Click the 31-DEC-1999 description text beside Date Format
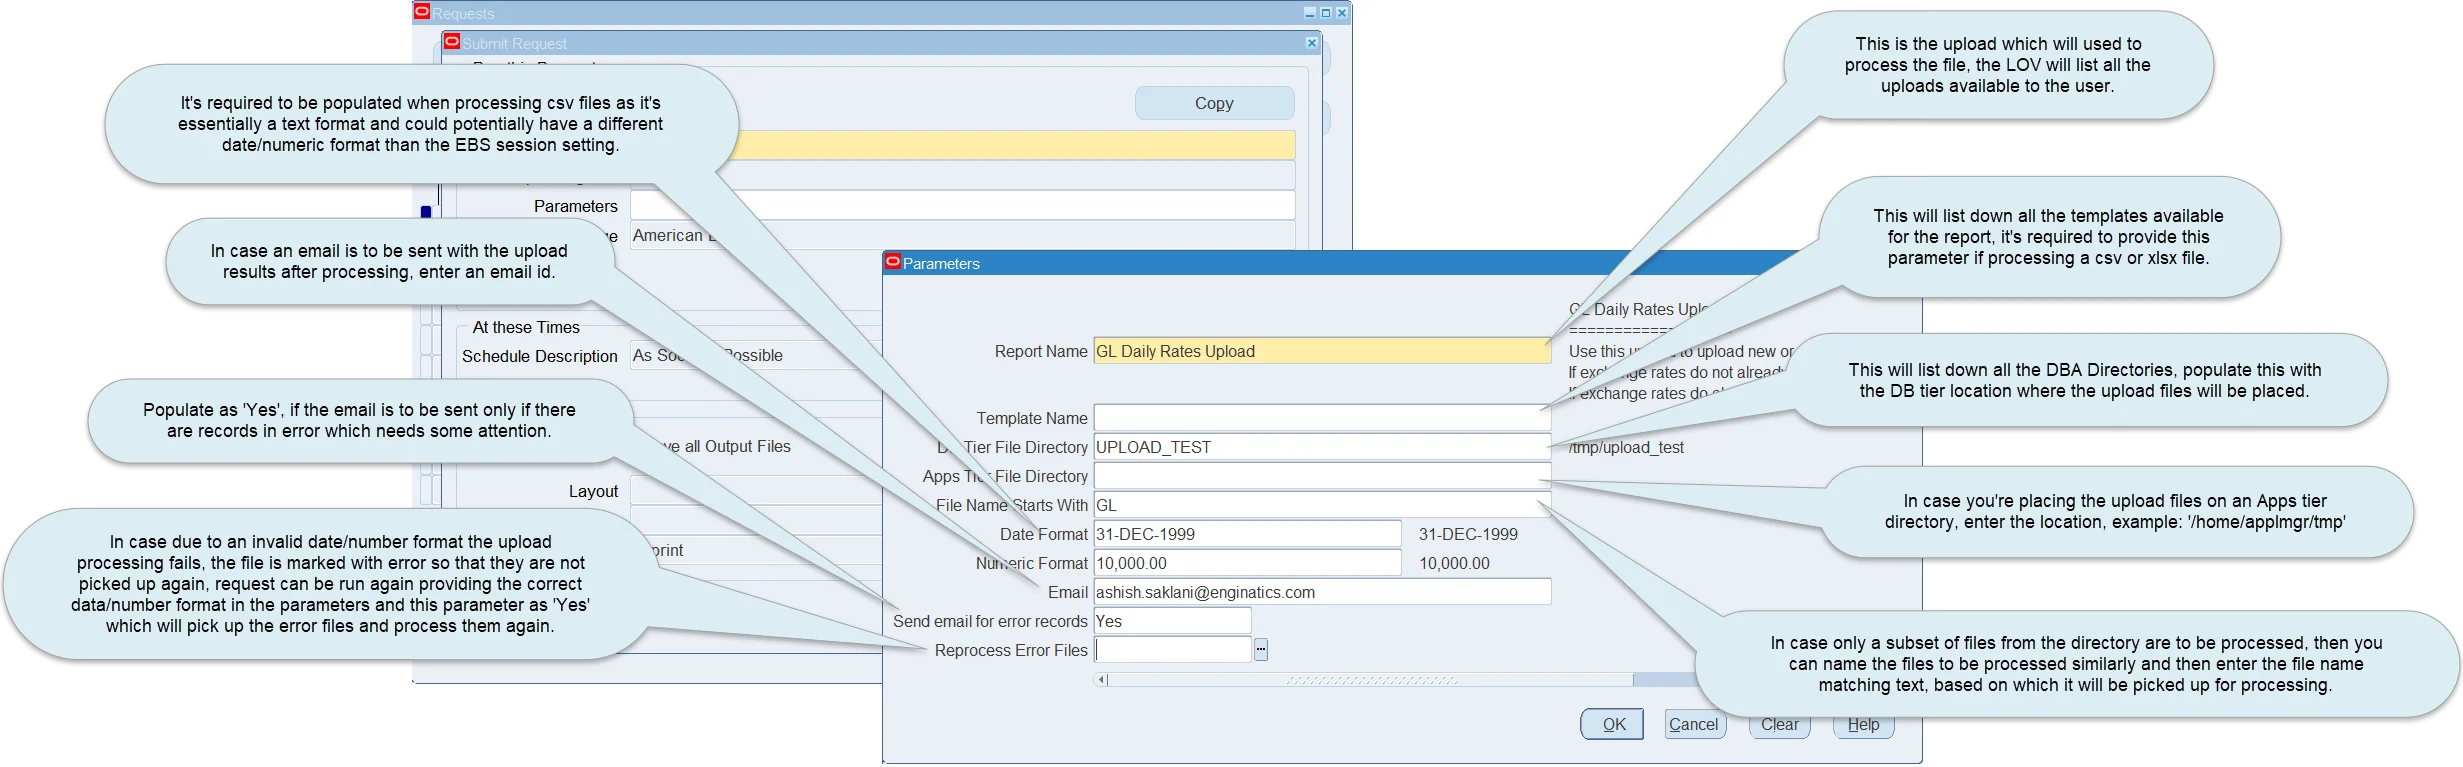This screenshot has height=767, width=2463. tap(1468, 534)
